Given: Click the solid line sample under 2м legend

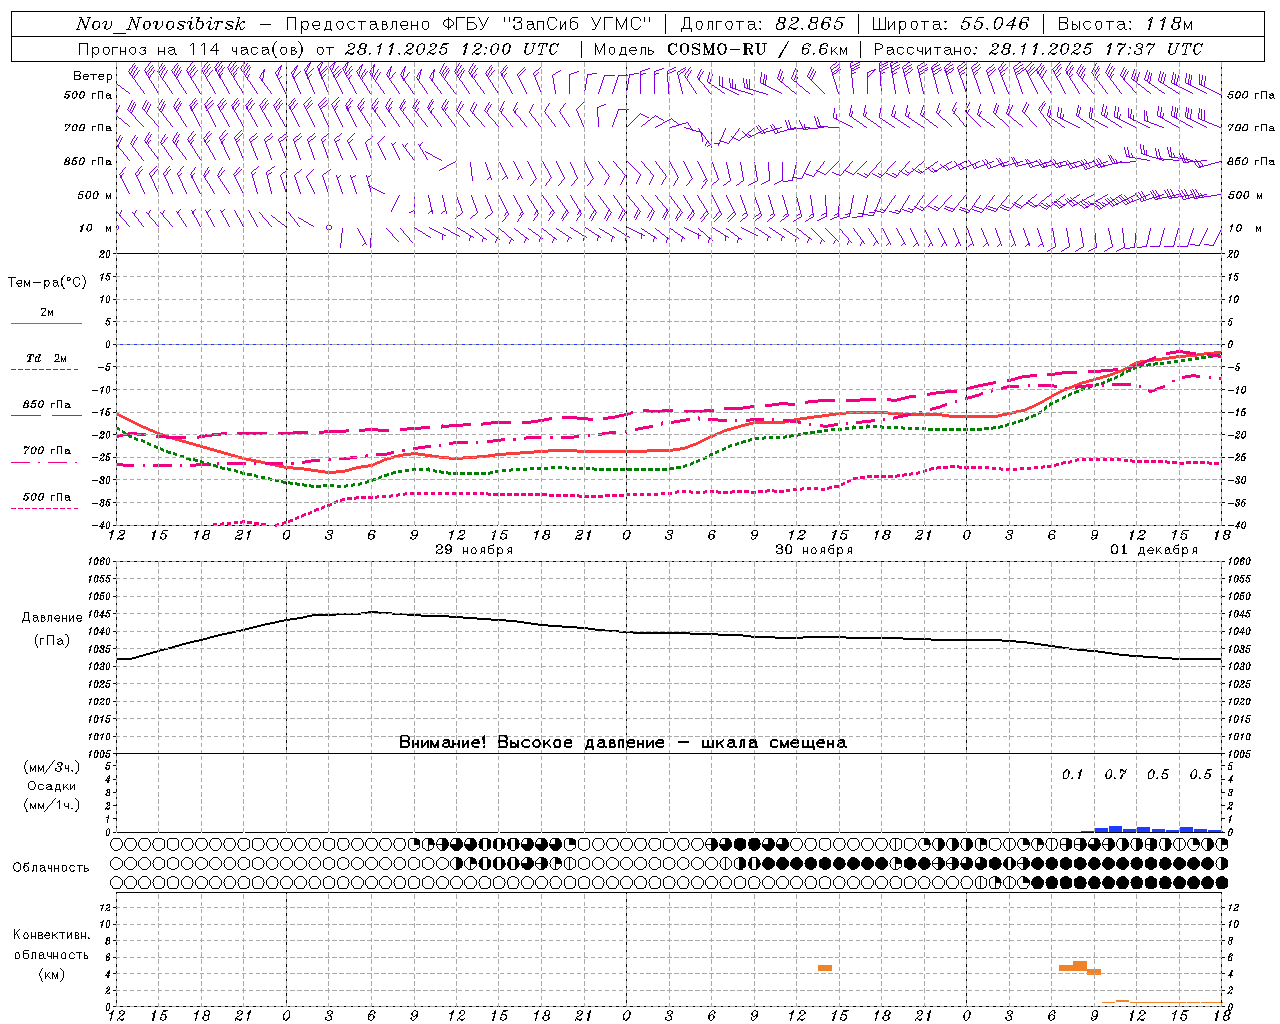Looking at the screenshot, I should coord(46,324).
